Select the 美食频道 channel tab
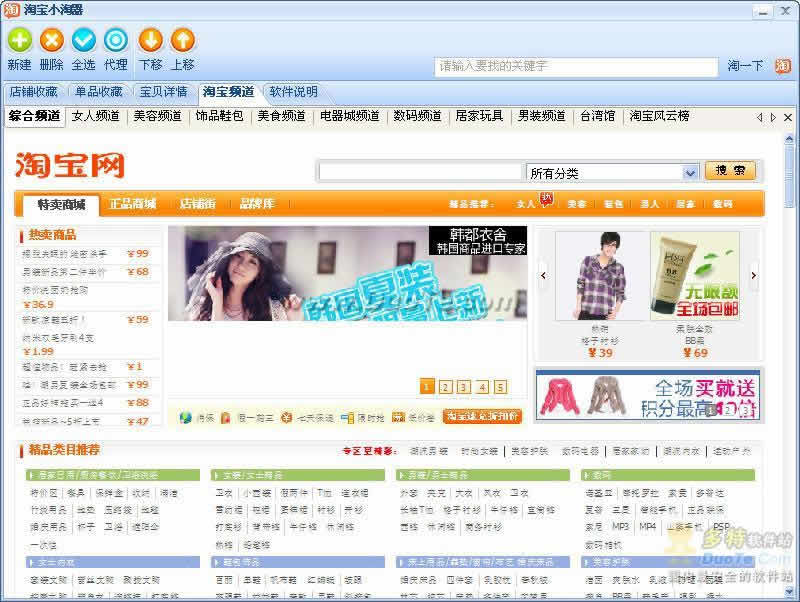Image resolution: width=800 pixels, height=602 pixels. [x=281, y=116]
